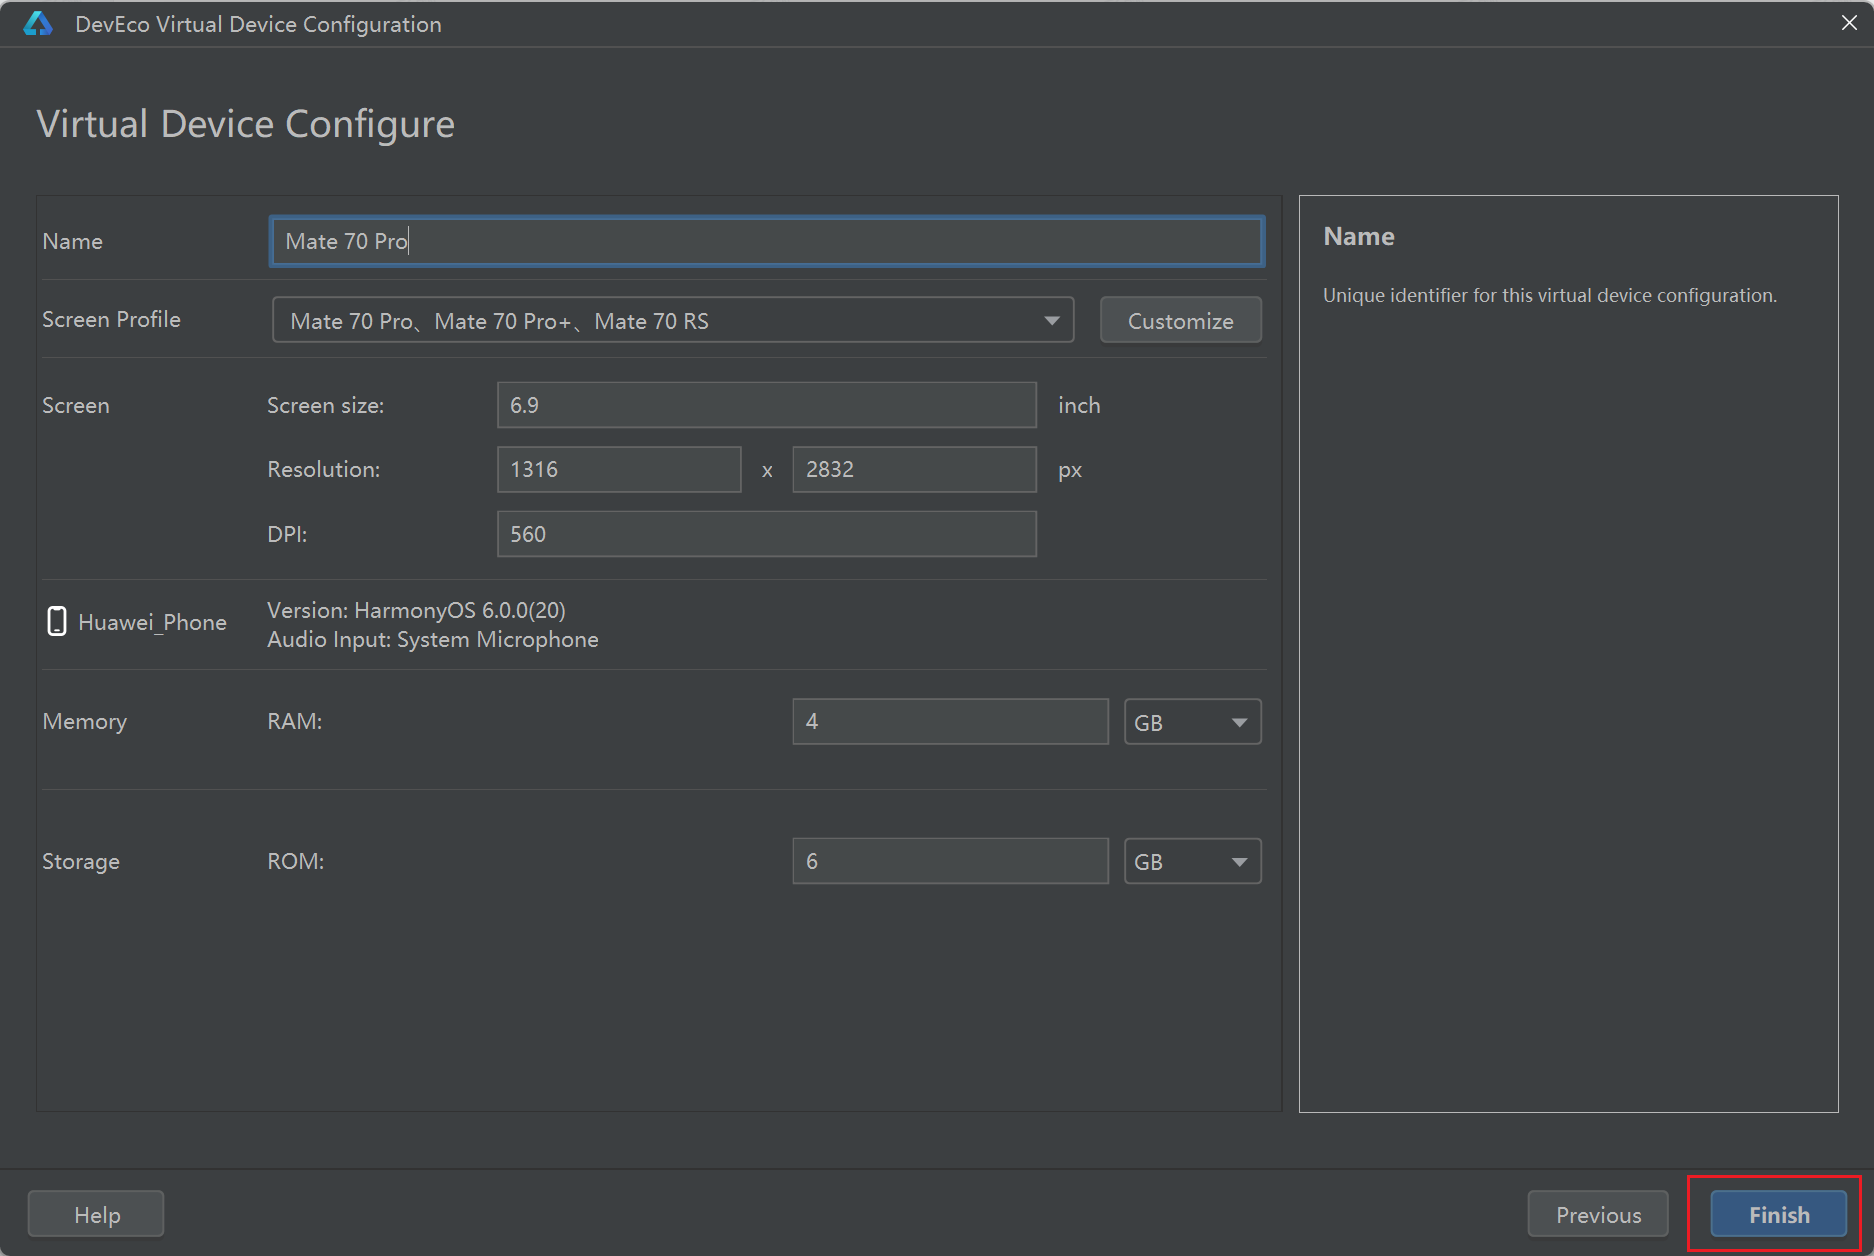Click the resolution height field 2832
The width and height of the screenshot is (1874, 1256).
pos(914,469)
